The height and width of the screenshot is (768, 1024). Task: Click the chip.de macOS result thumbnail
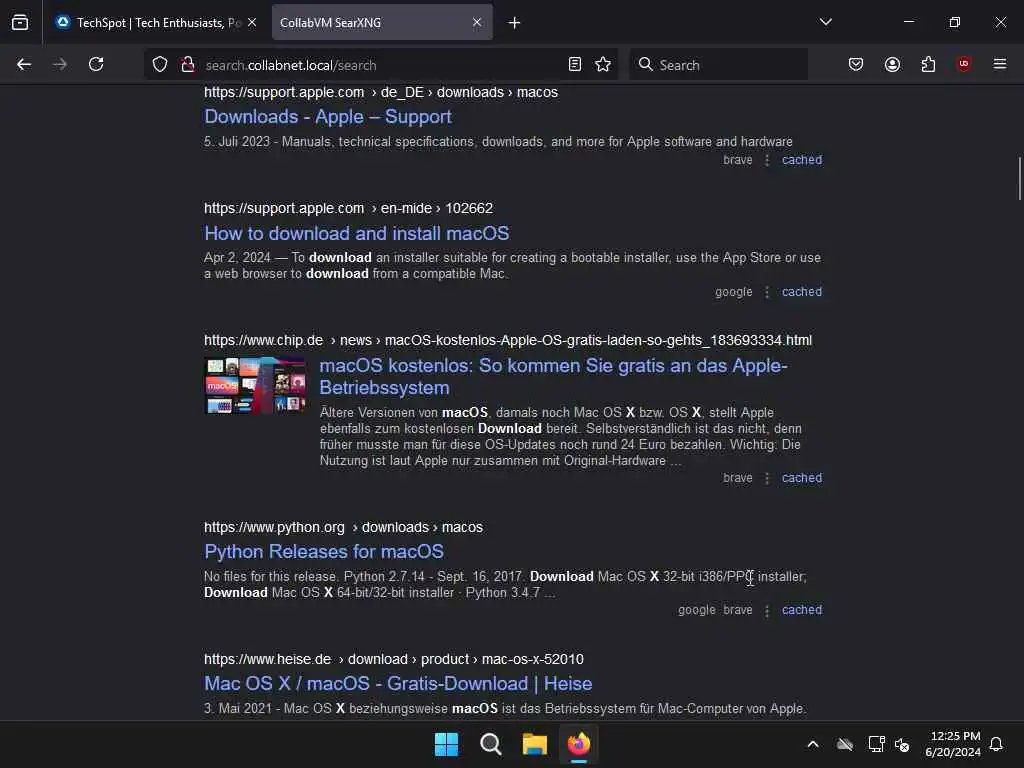click(x=255, y=385)
